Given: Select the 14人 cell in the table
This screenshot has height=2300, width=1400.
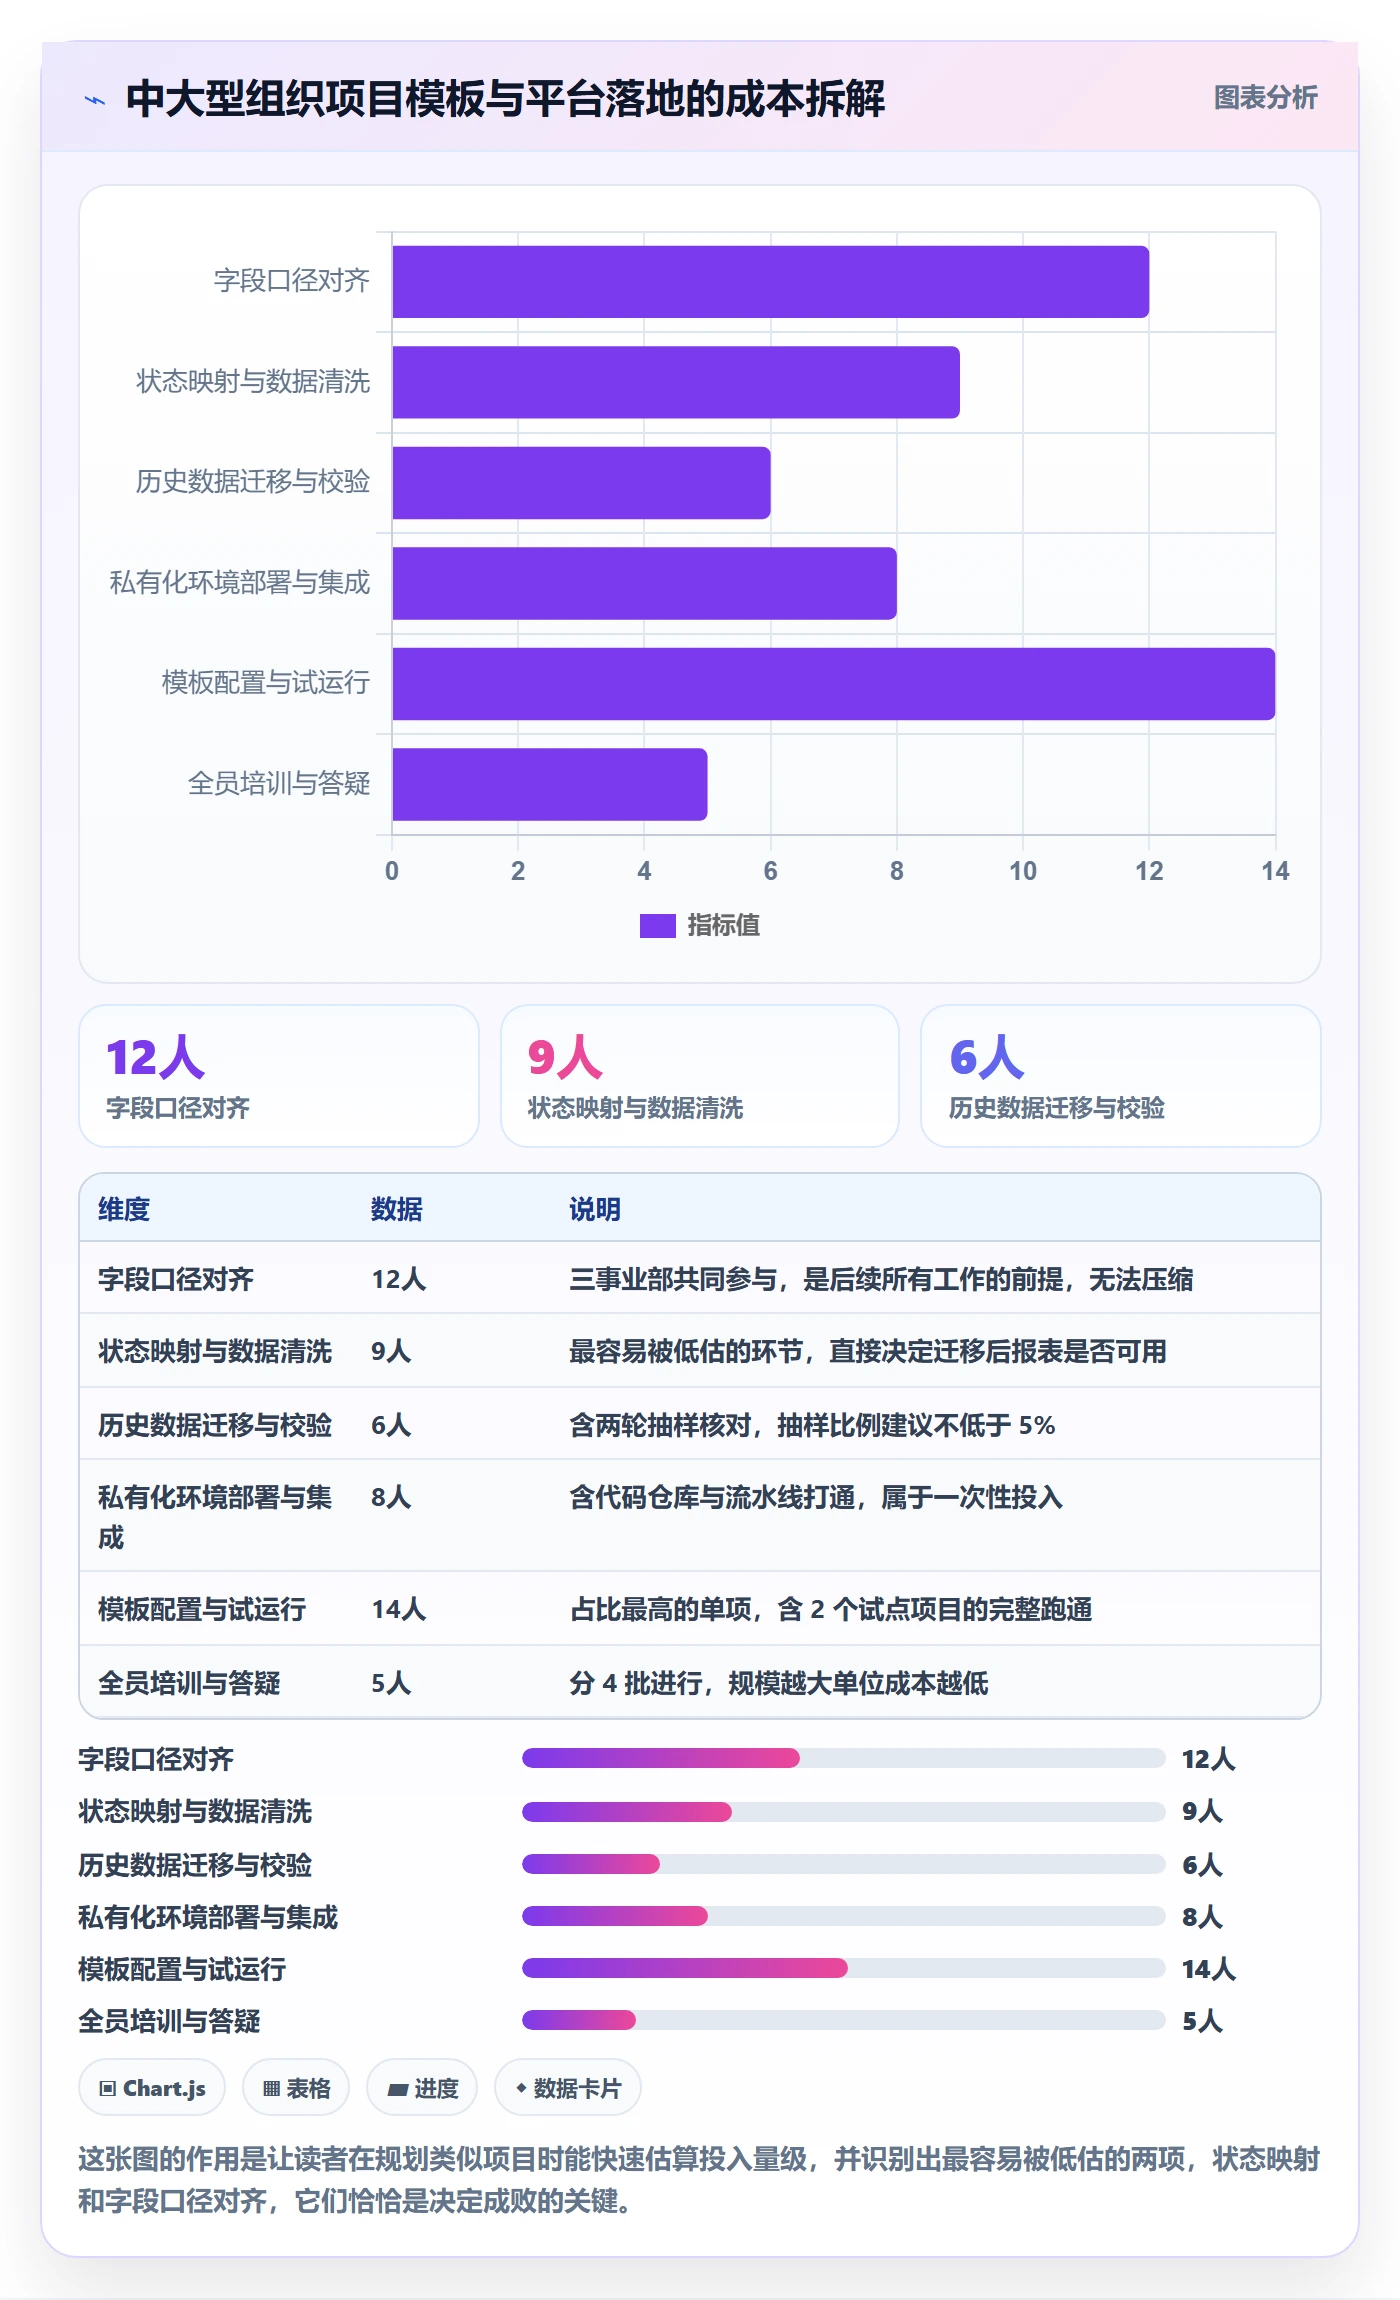Looking at the screenshot, I should point(399,1609).
